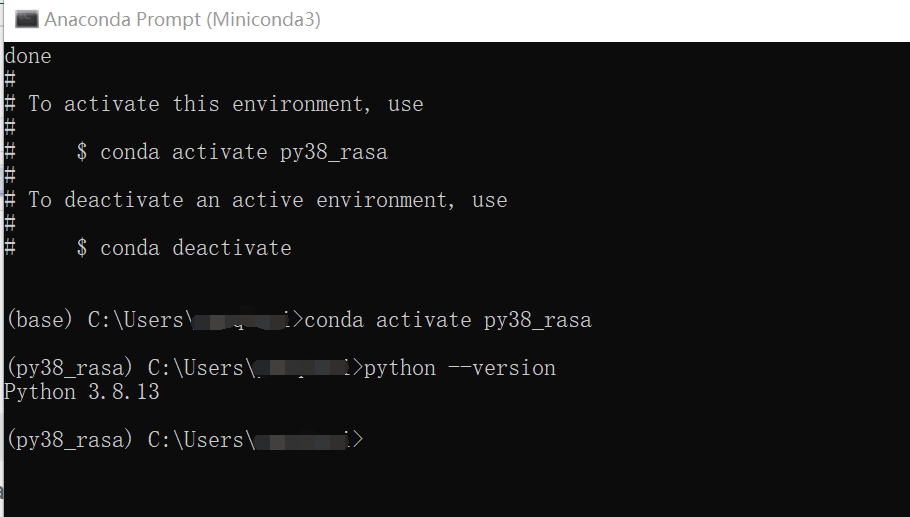Viewport: 910px width, 517px height.
Task: Click the typed "conda activate py38_rasa" command
Action: [x=448, y=320]
